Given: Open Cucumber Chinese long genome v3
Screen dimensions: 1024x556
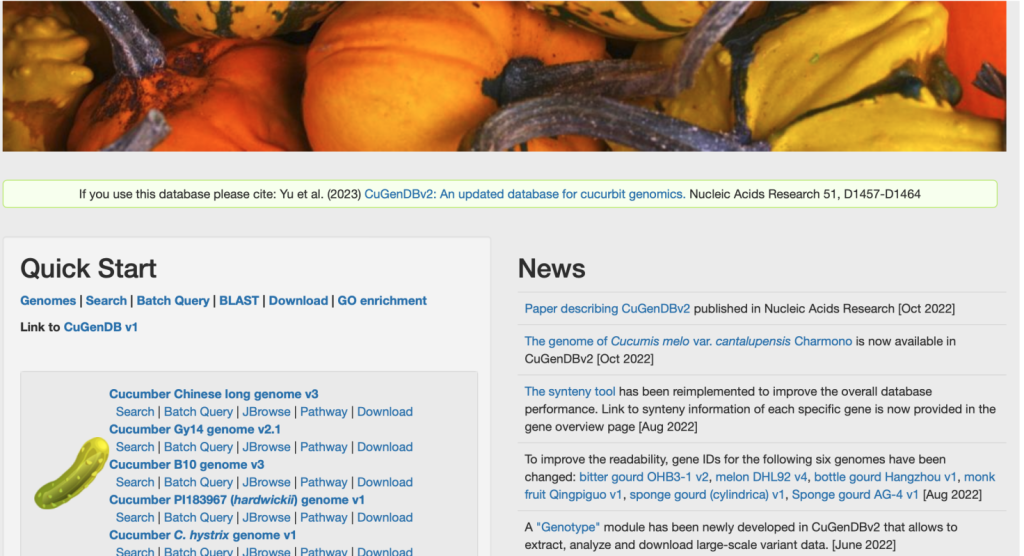Looking at the screenshot, I should point(214,394).
